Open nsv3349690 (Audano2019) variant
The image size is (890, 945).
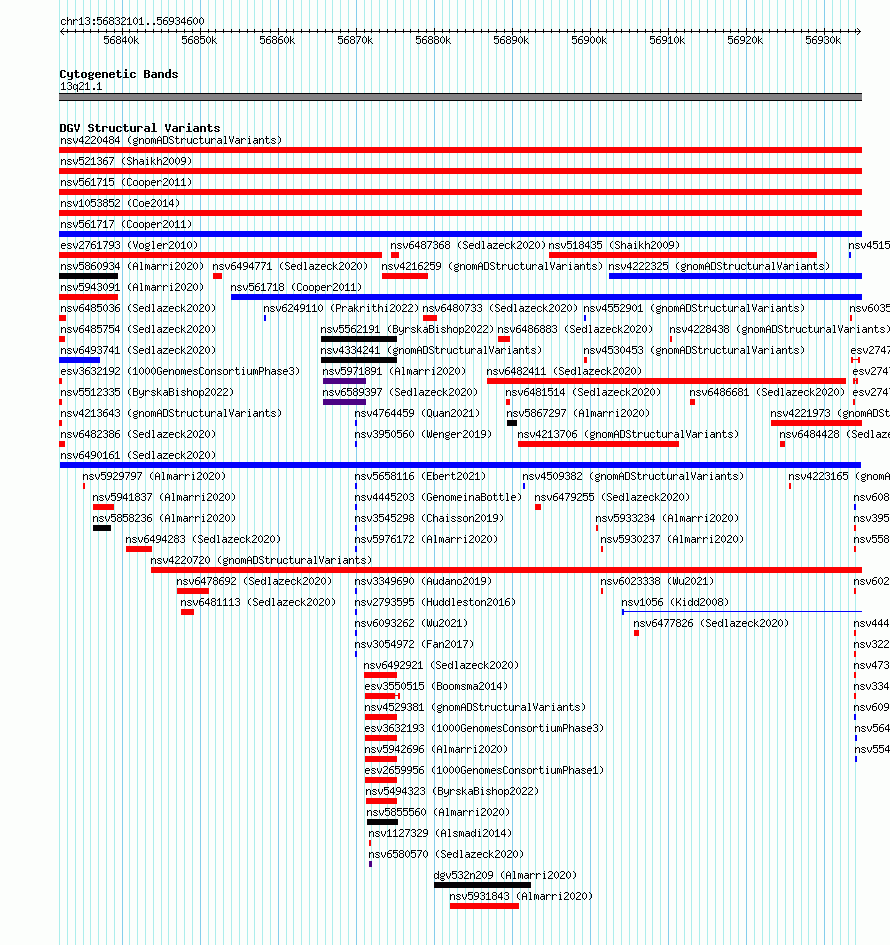(423, 582)
